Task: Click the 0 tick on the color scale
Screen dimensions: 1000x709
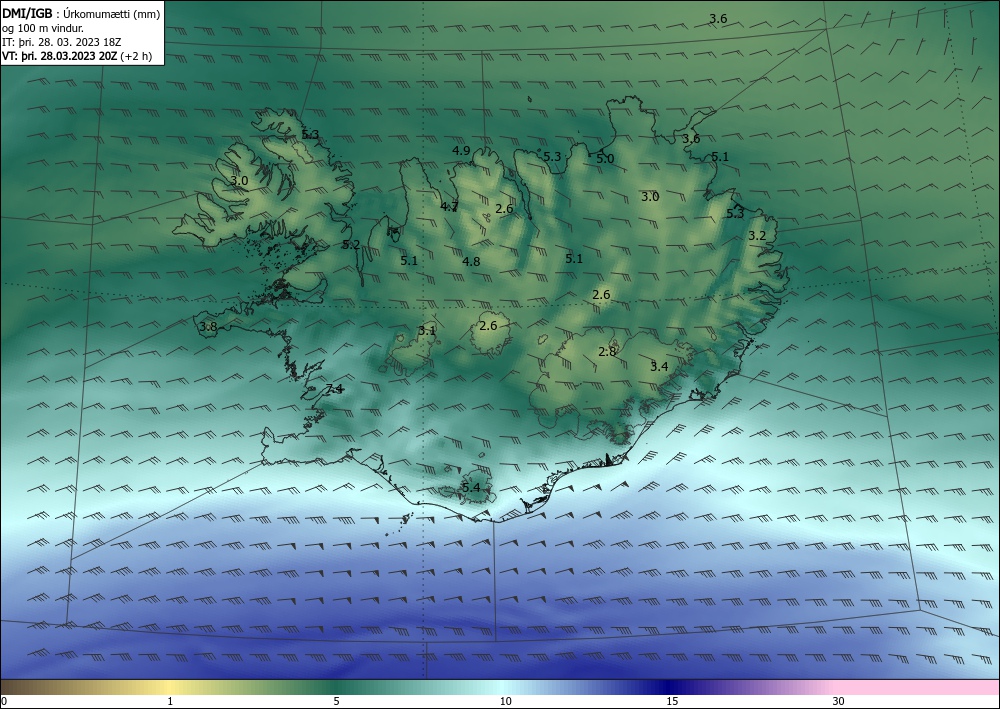Action: pos(4,701)
